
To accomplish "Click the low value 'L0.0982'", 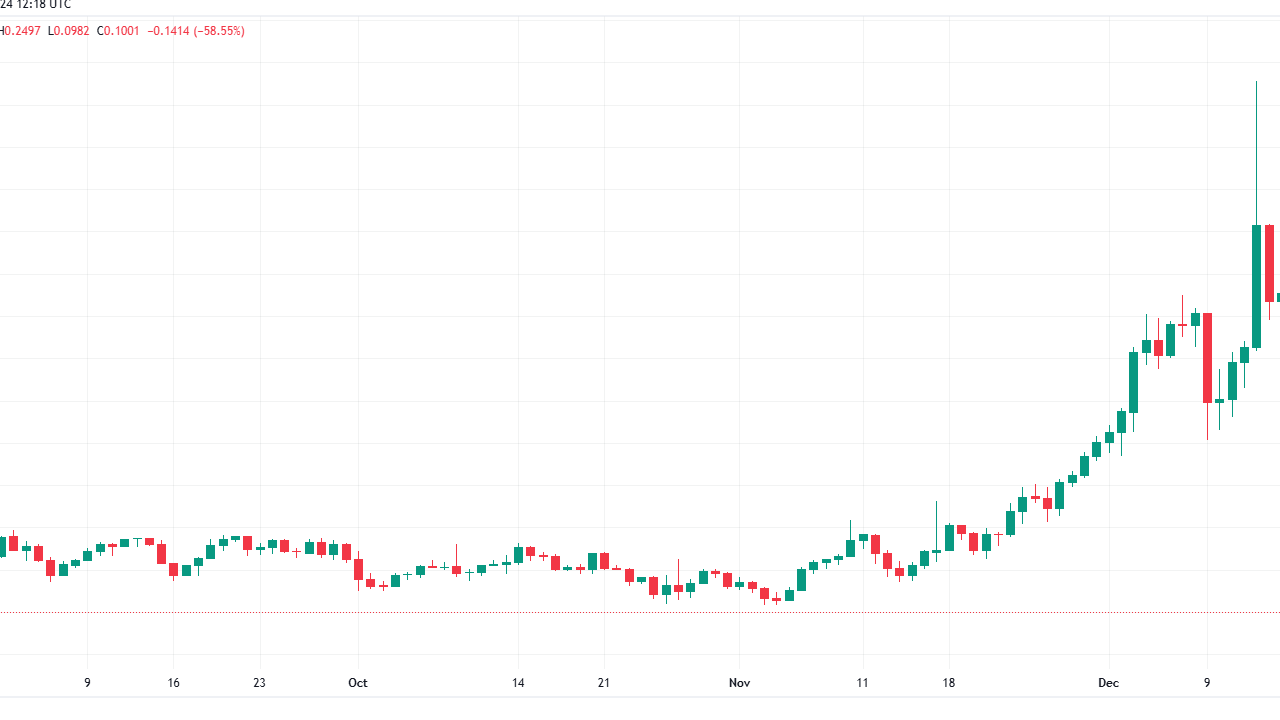I will 69,31.
